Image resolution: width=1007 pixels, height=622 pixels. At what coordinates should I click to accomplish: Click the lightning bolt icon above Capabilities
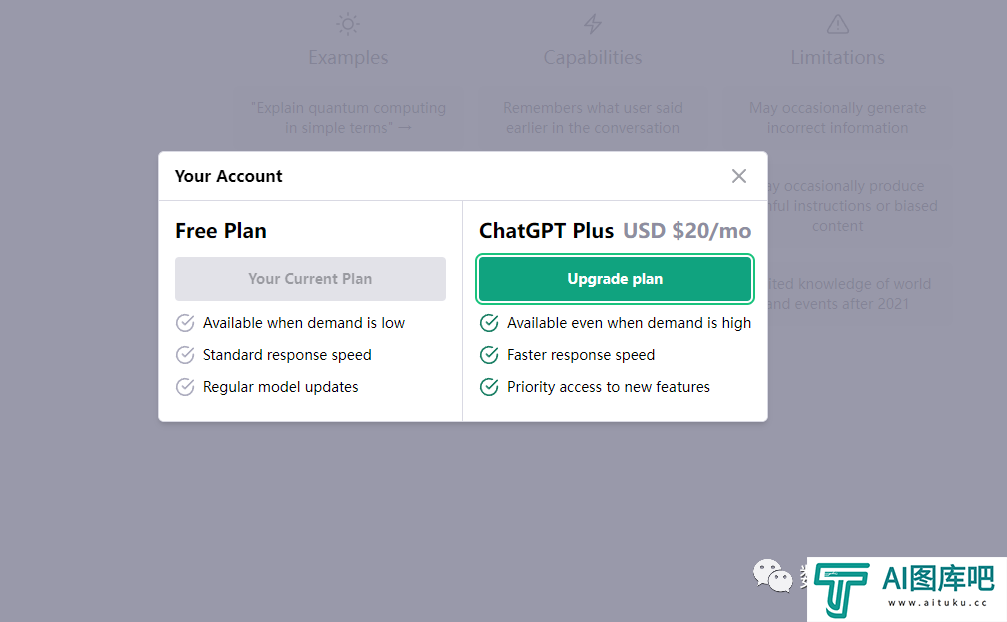click(x=593, y=24)
